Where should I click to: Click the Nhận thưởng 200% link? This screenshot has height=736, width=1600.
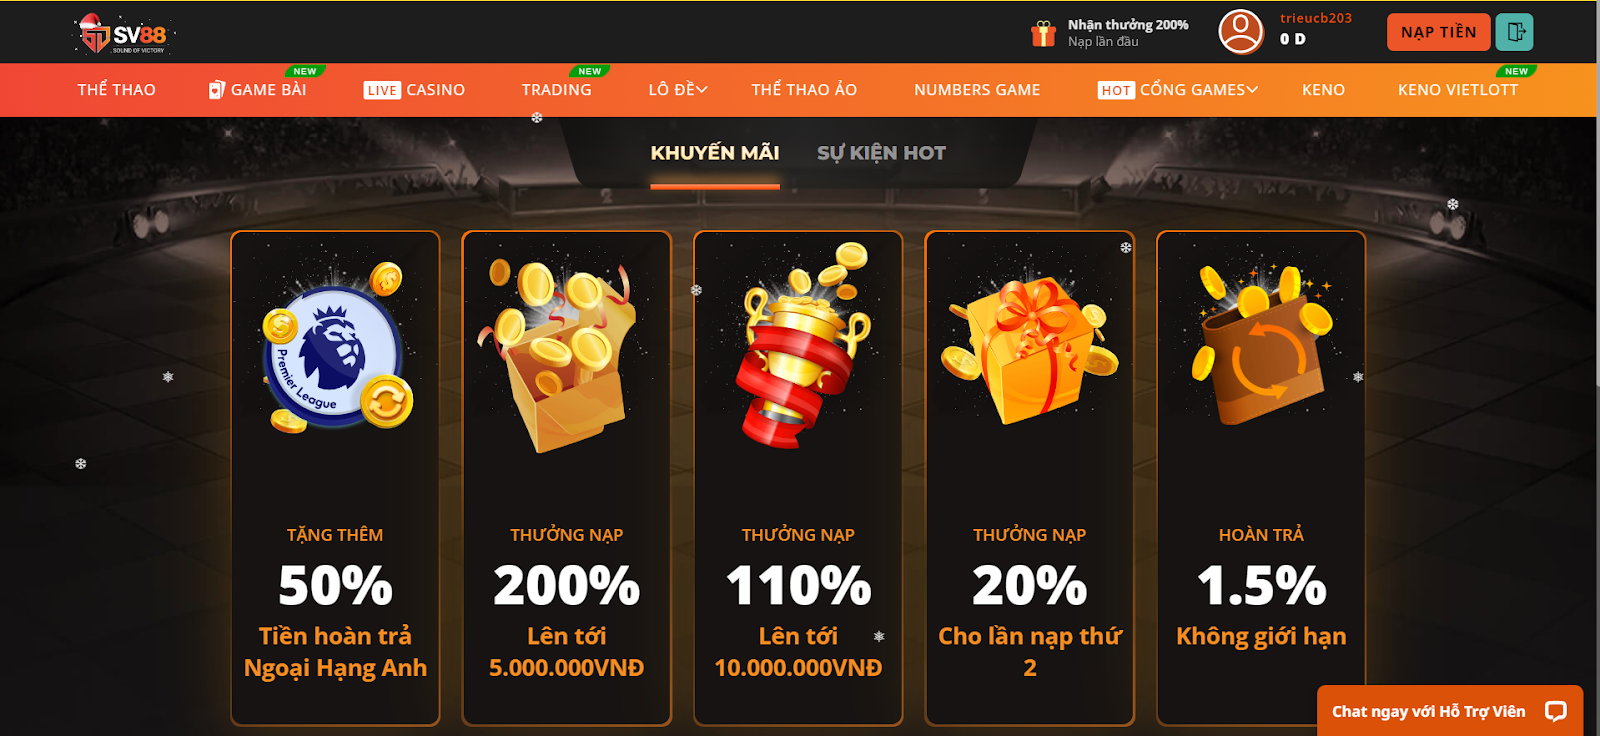click(1128, 25)
